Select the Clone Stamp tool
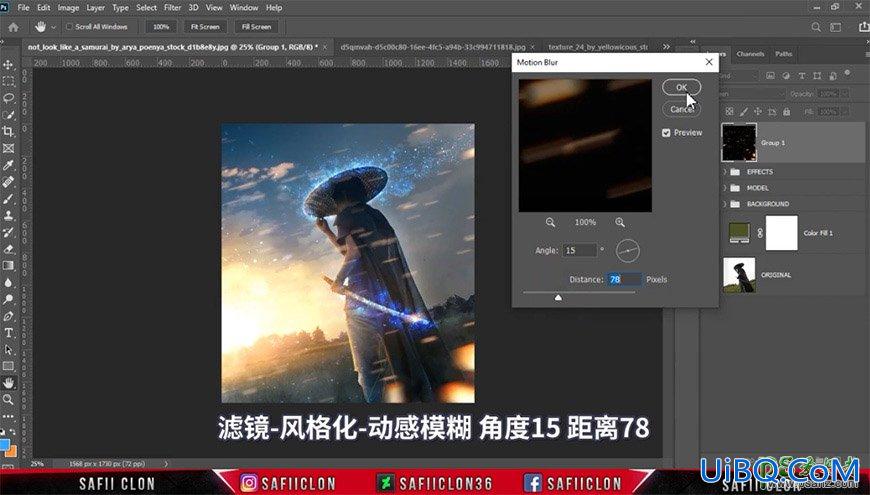Screen dimensions: 870x495 point(8,215)
